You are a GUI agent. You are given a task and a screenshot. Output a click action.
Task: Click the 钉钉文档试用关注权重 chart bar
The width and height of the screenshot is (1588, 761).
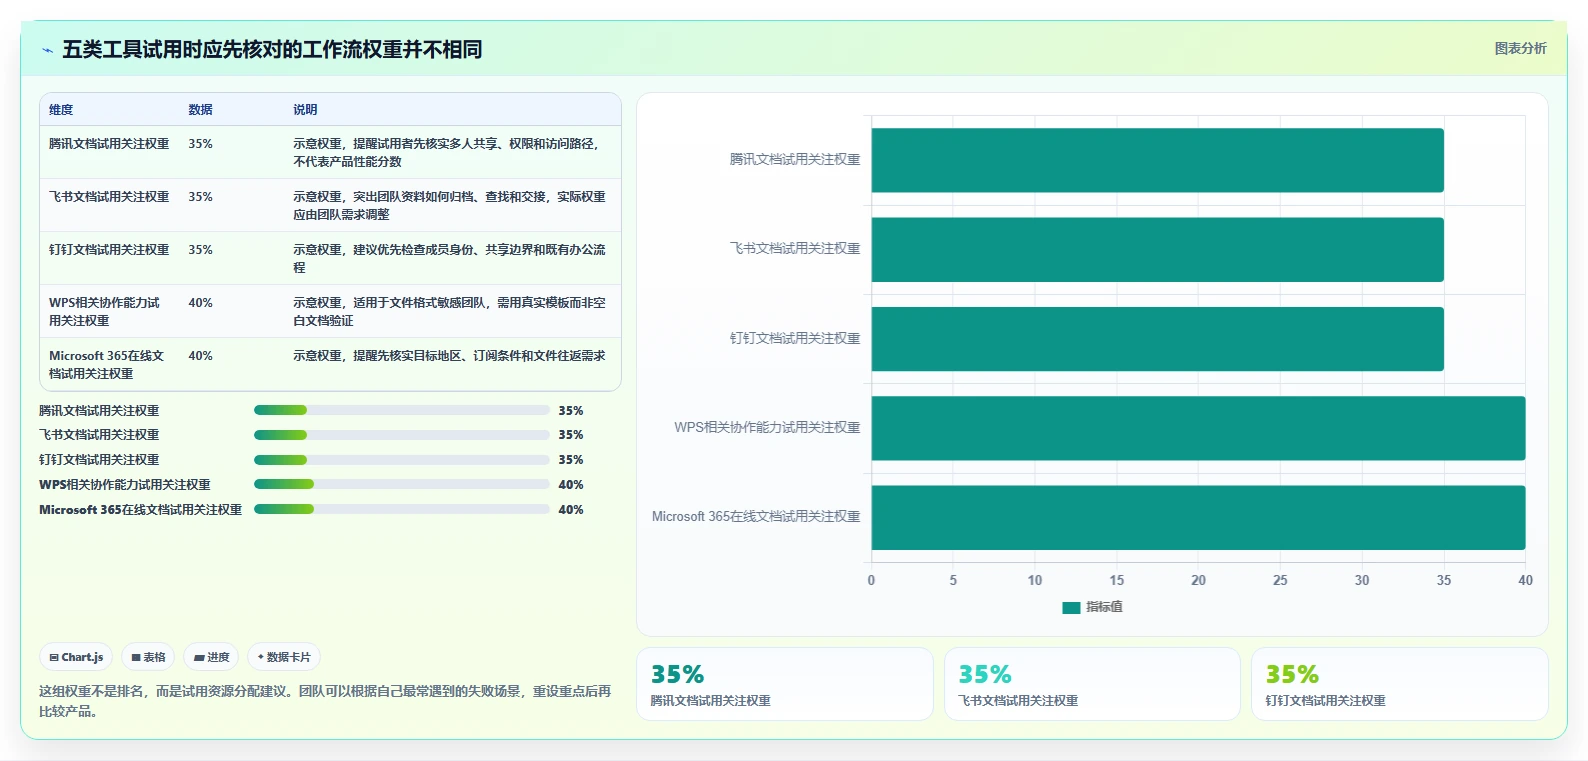(x=1157, y=339)
